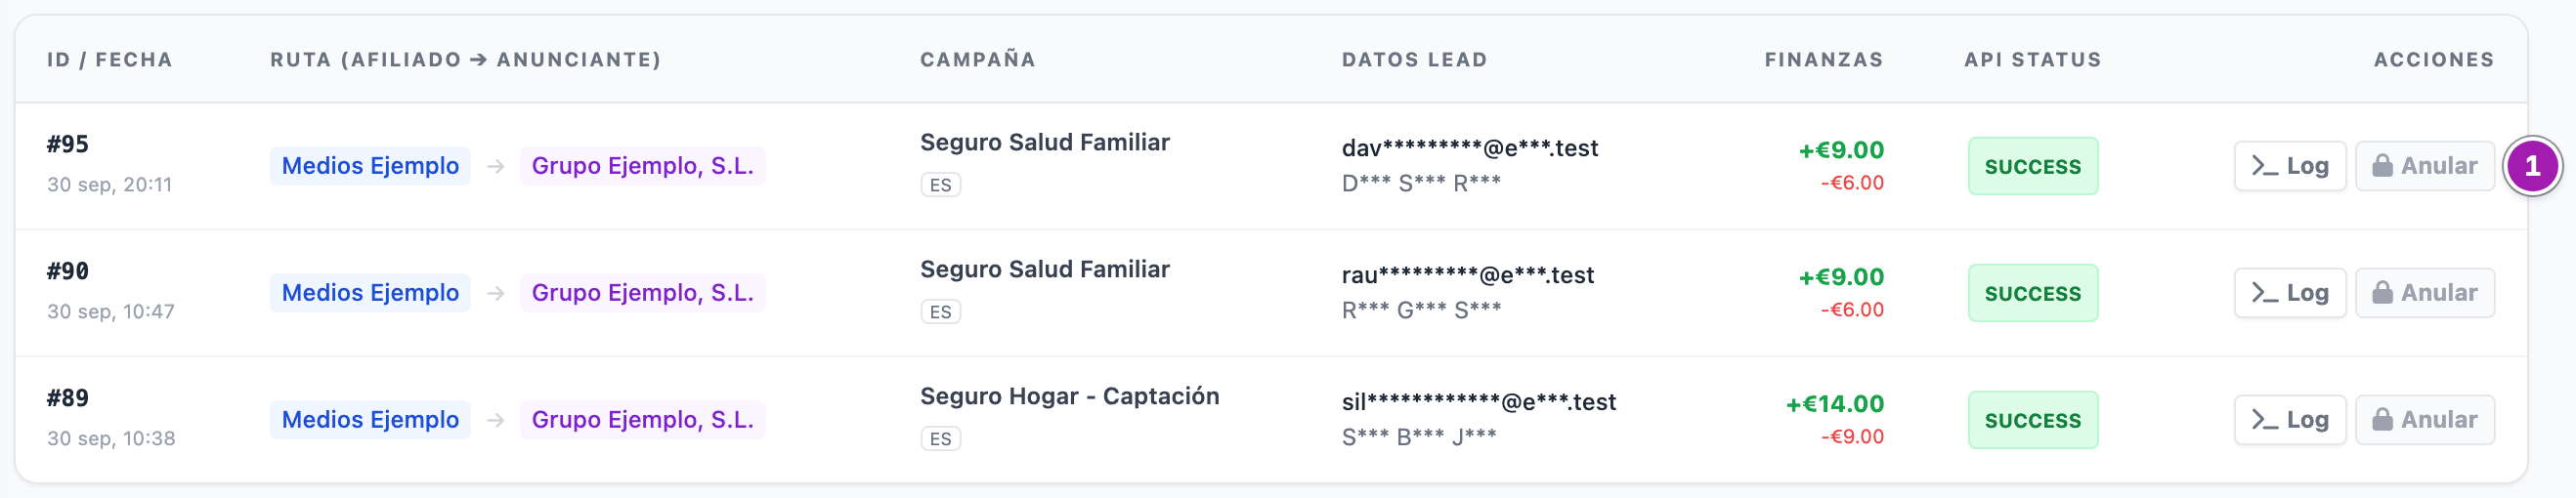Click the FINANZAS column header

pos(1823,60)
